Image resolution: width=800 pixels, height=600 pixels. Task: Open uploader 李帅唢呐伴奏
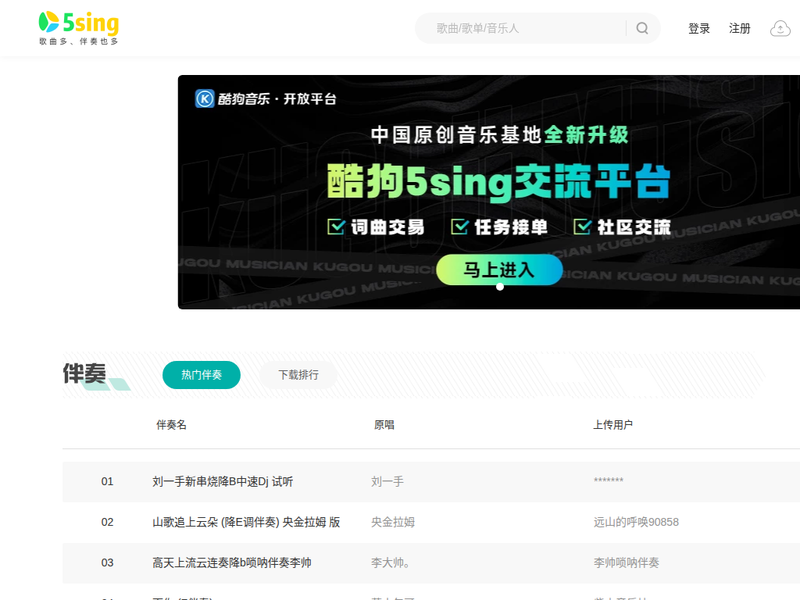click(x=626, y=563)
